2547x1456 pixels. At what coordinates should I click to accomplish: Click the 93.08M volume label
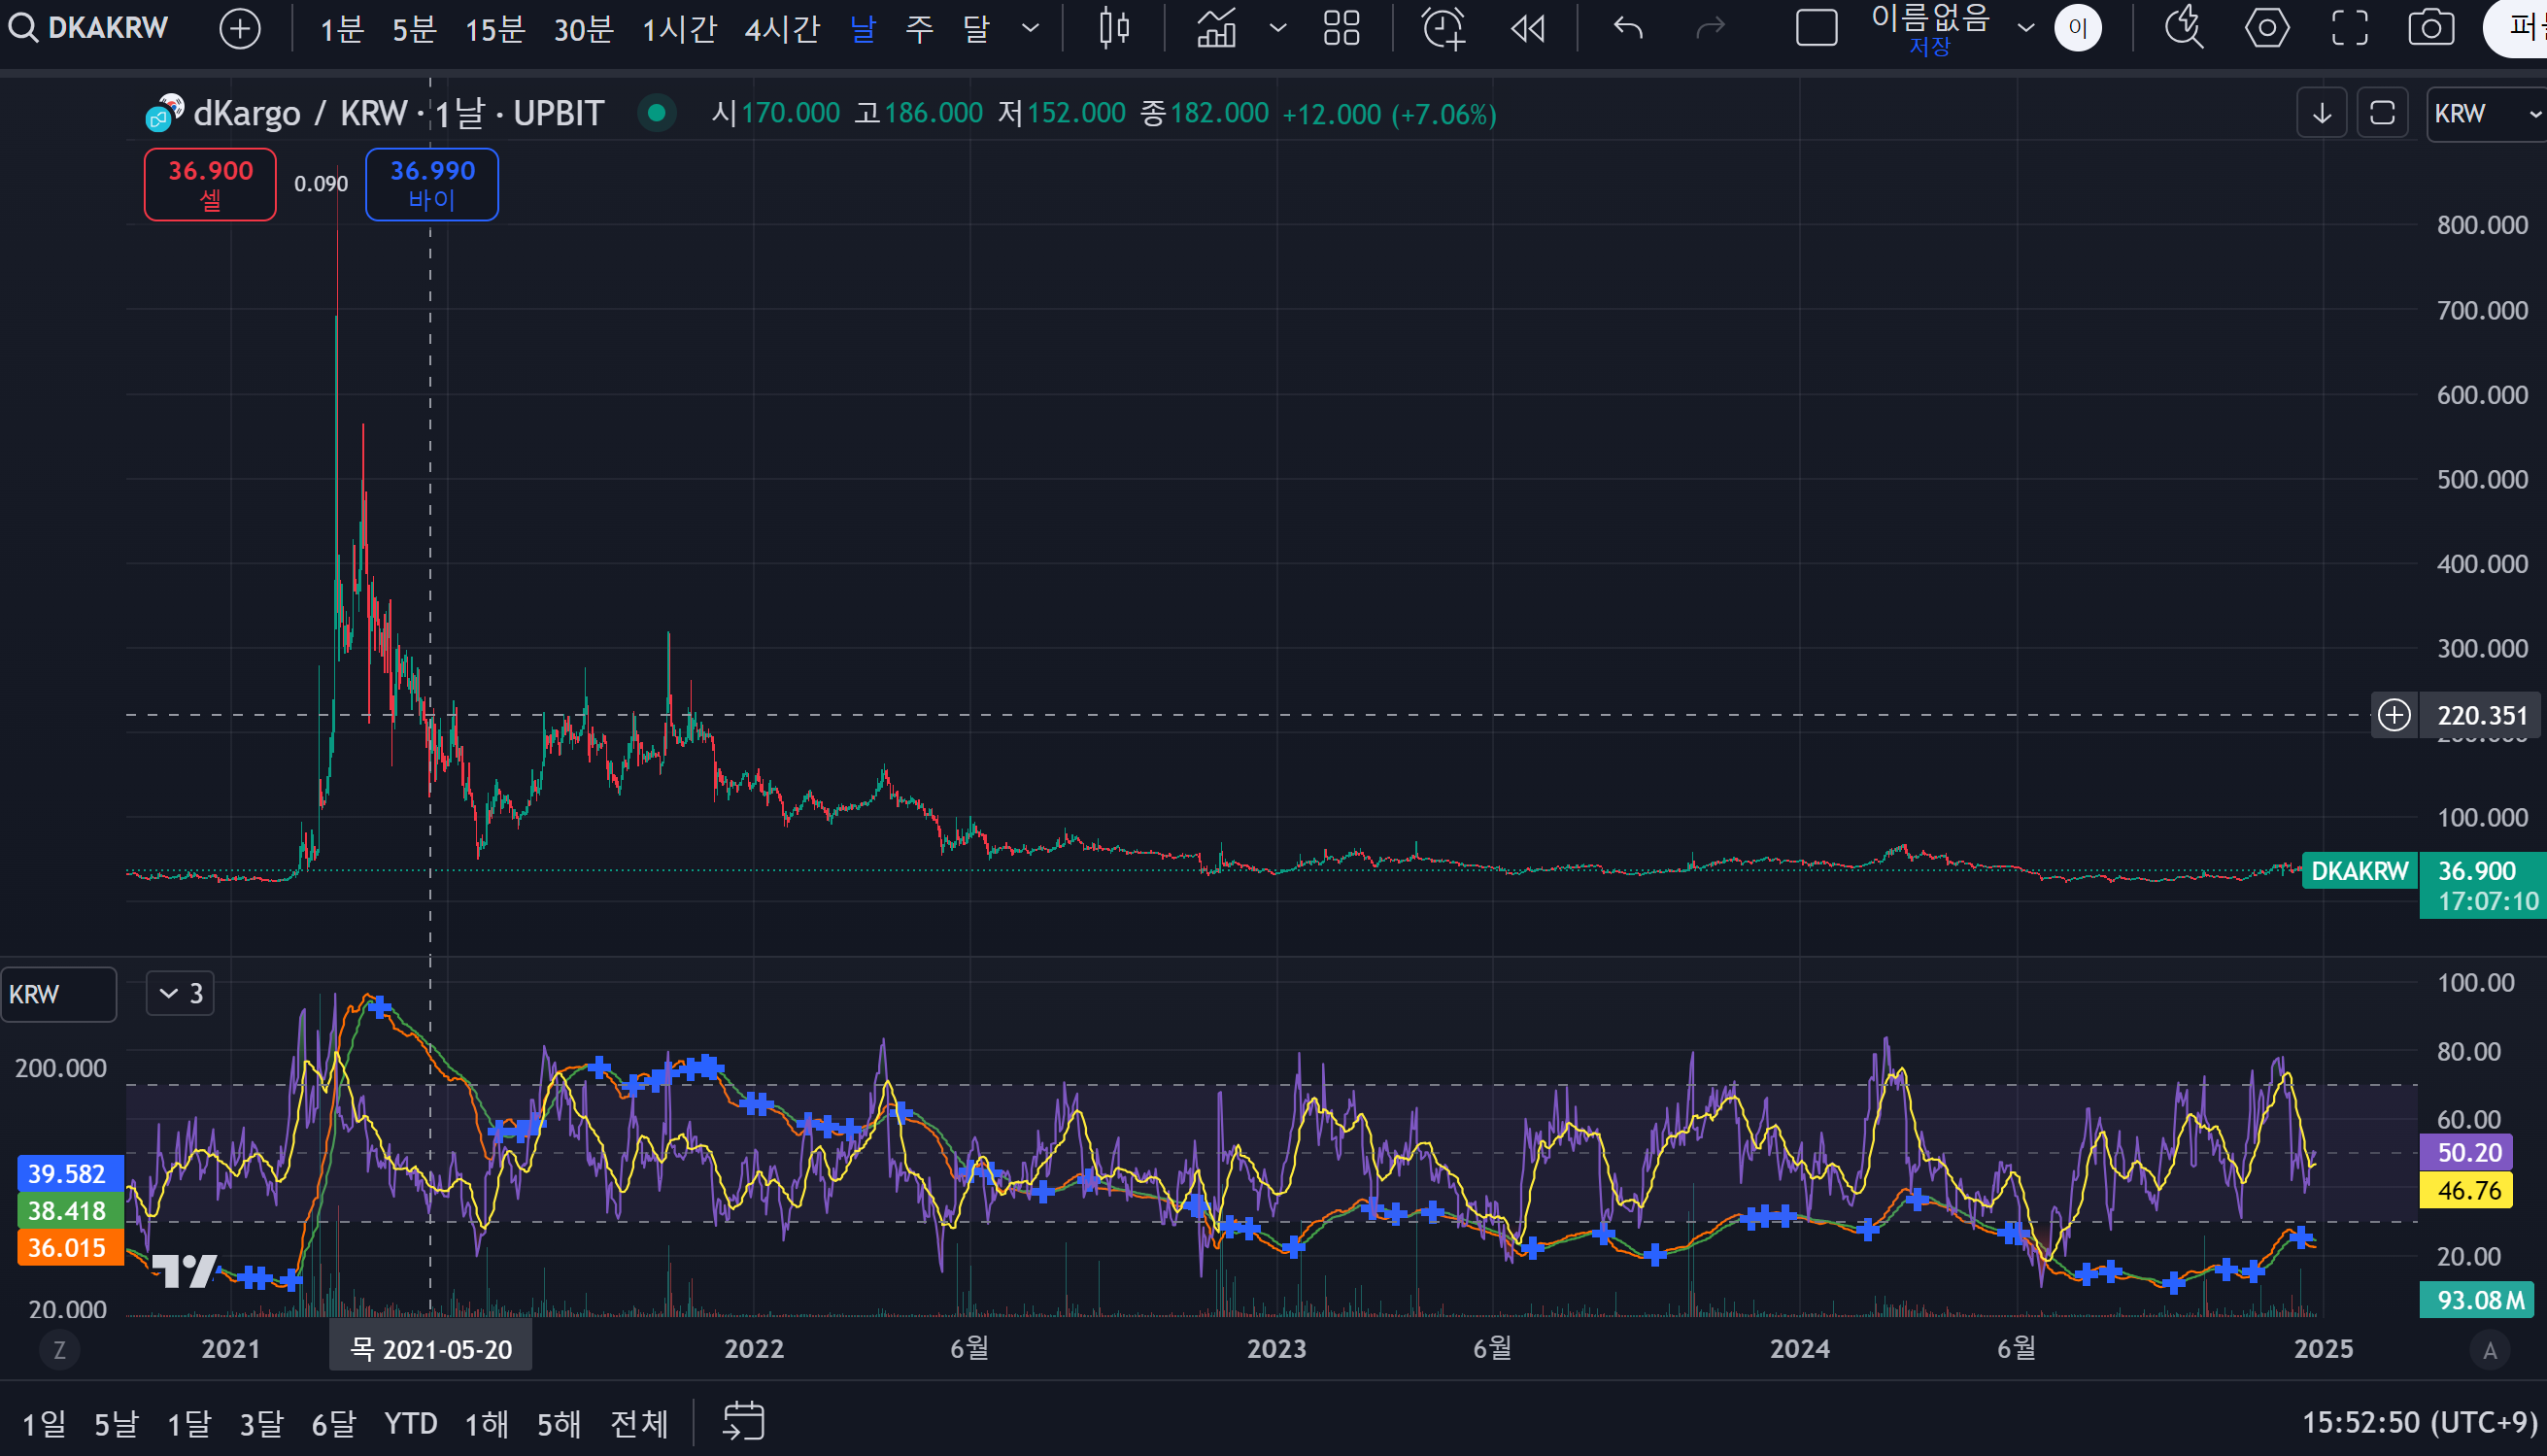pyautogui.click(x=2478, y=1300)
